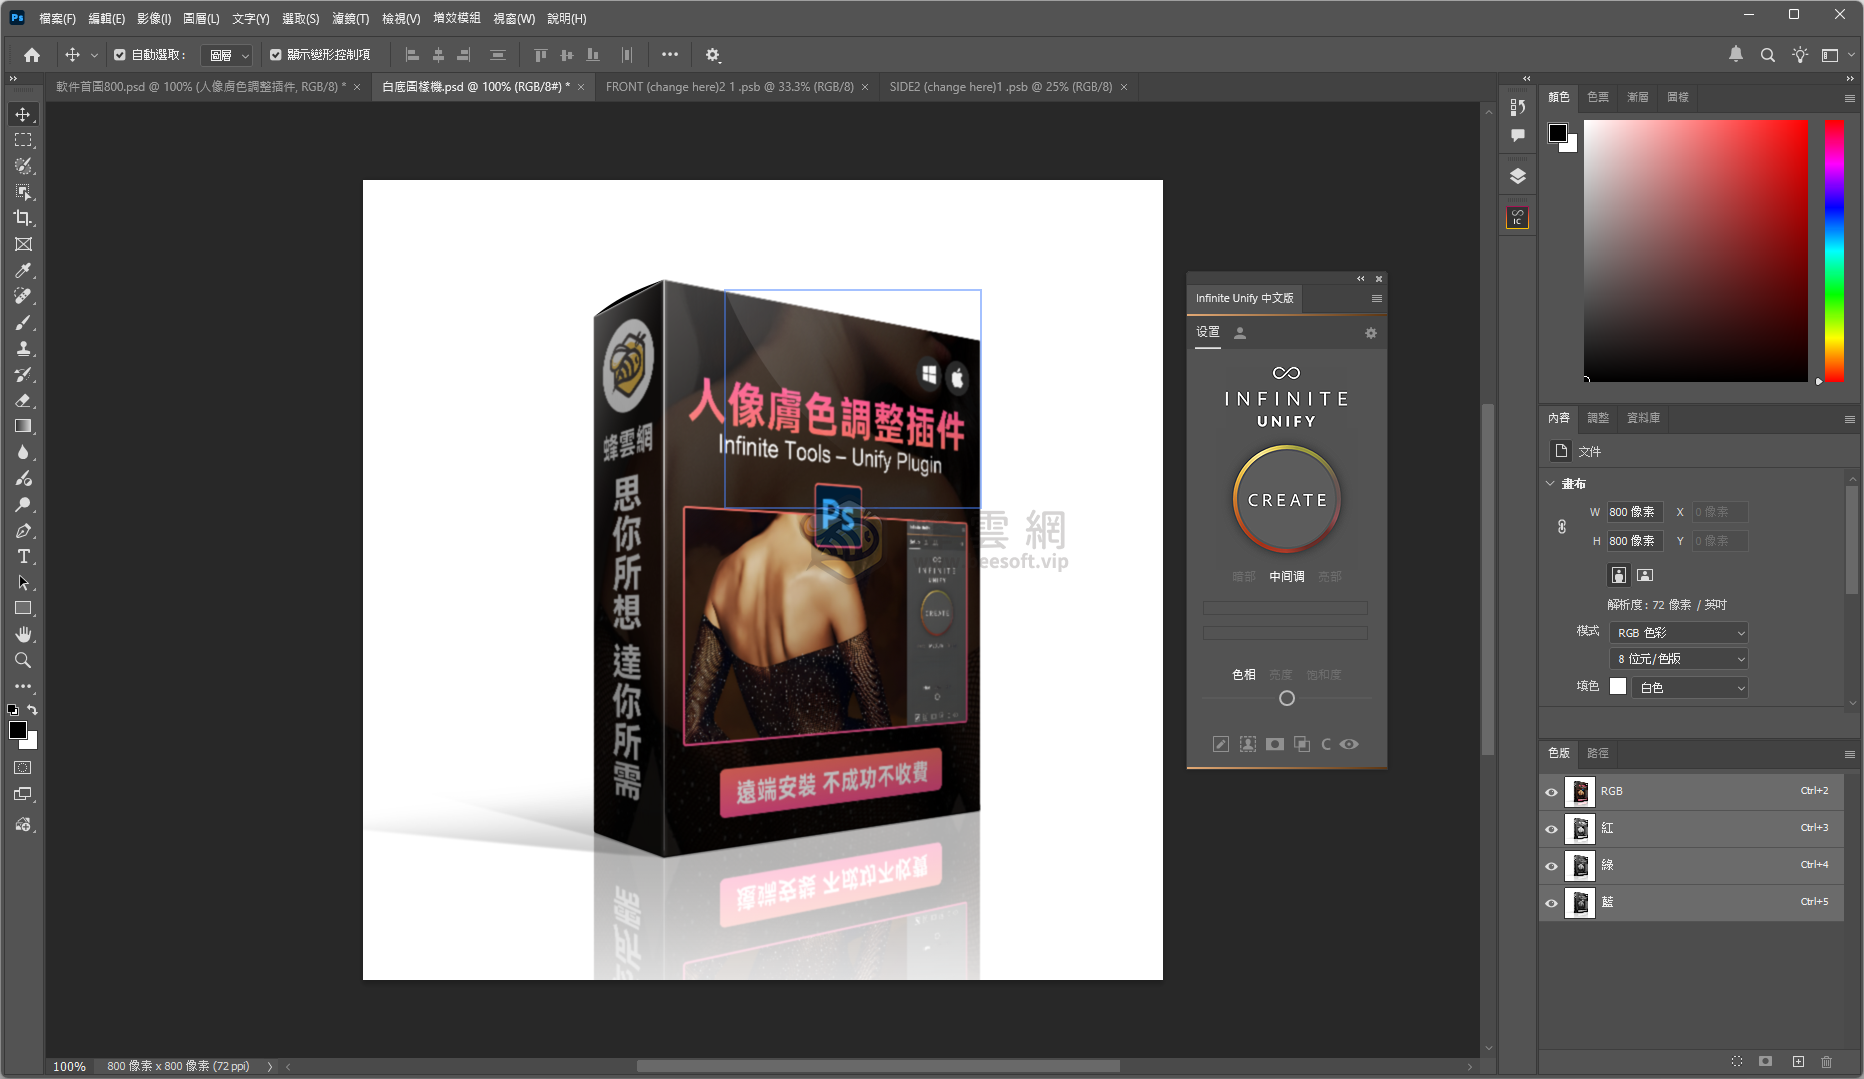Select the Eraser tool
The image size is (1864, 1079).
pos(23,400)
